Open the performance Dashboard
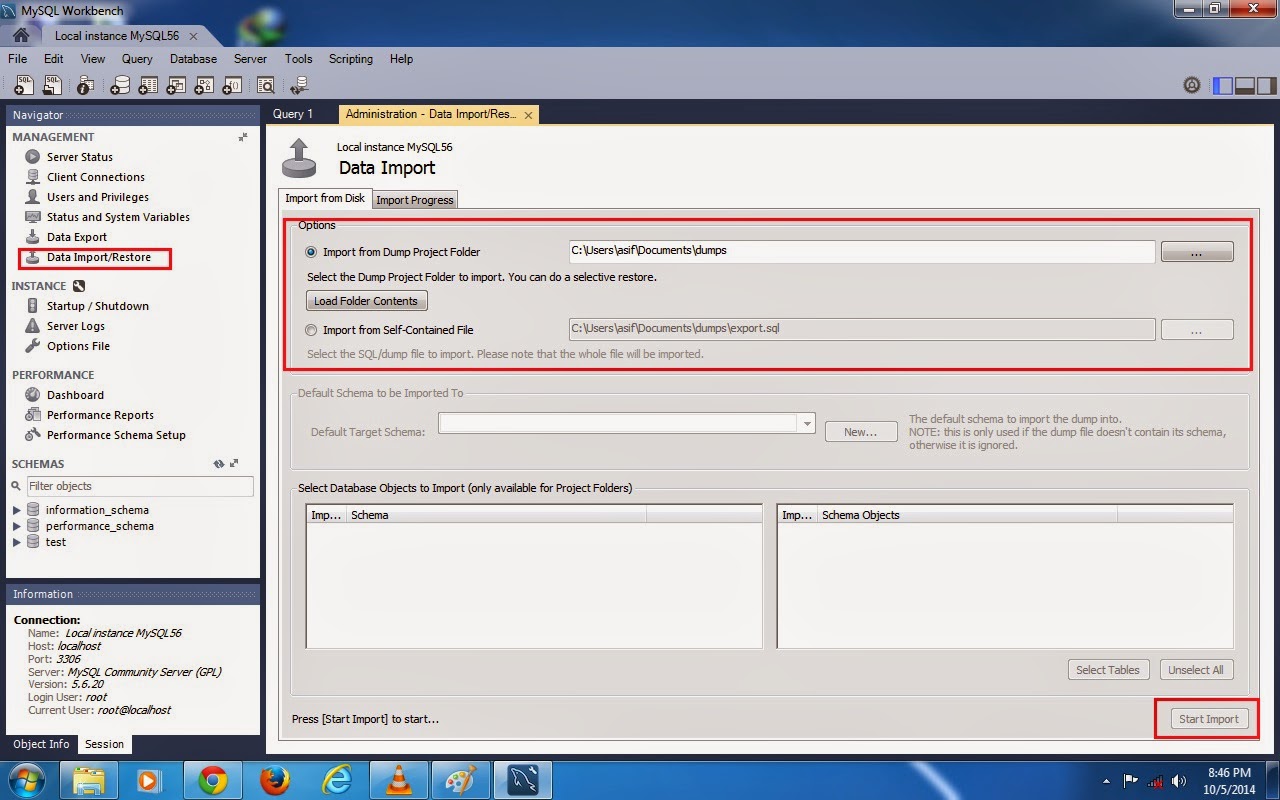 (x=75, y=395)
